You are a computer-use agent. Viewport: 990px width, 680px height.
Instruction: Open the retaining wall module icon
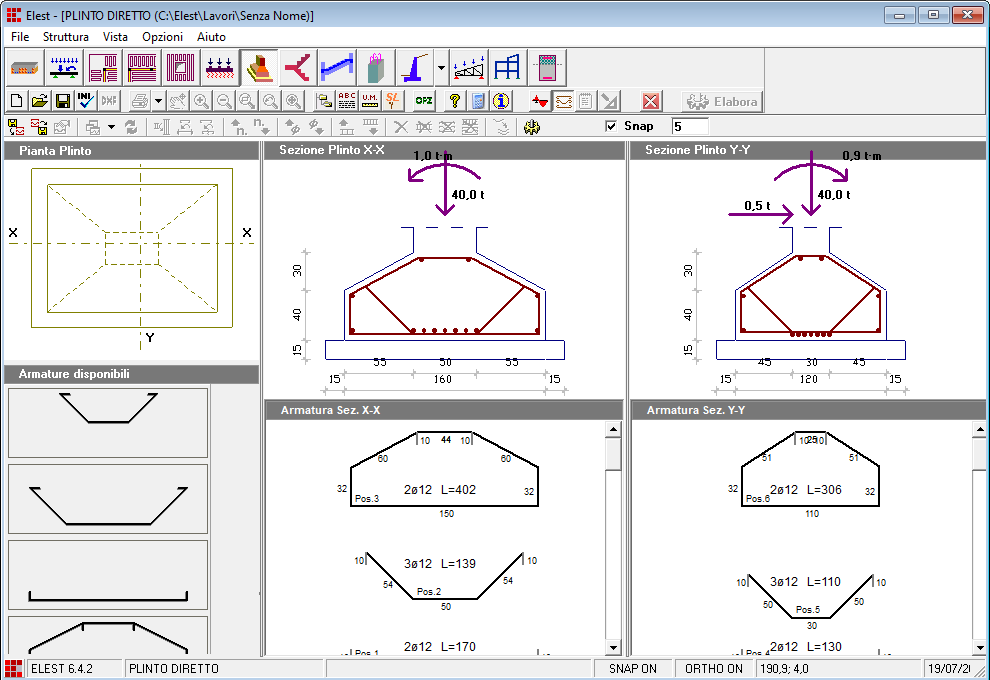pos(416,68)
